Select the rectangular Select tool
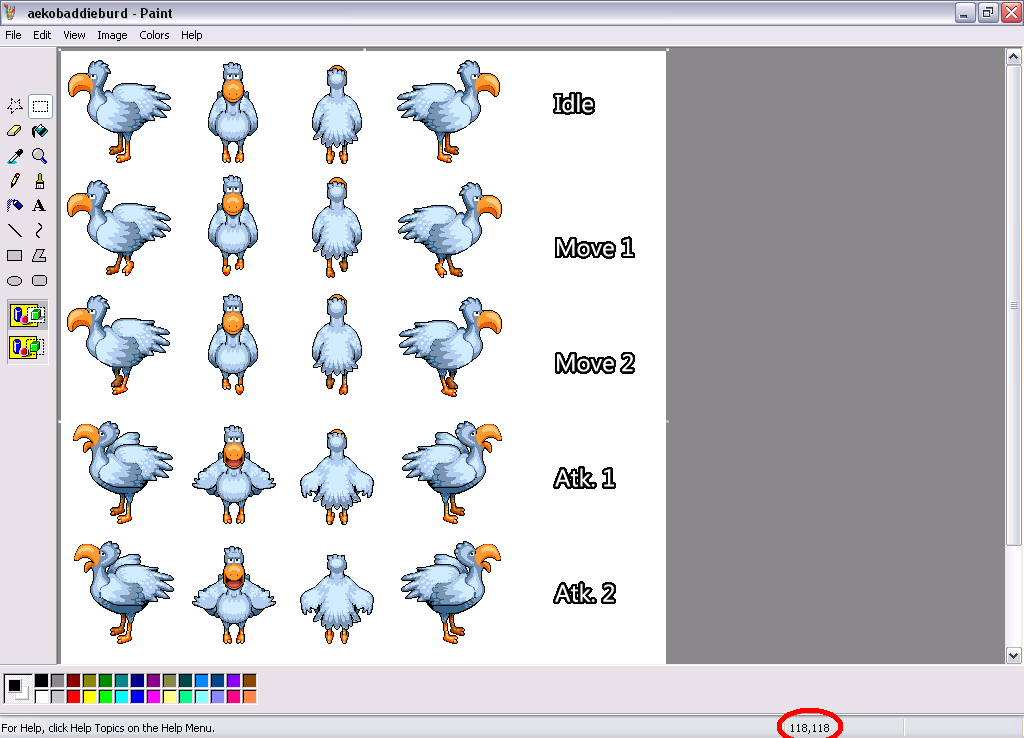The width and height of the screenshot is (1024, 738). pos(39,105)
